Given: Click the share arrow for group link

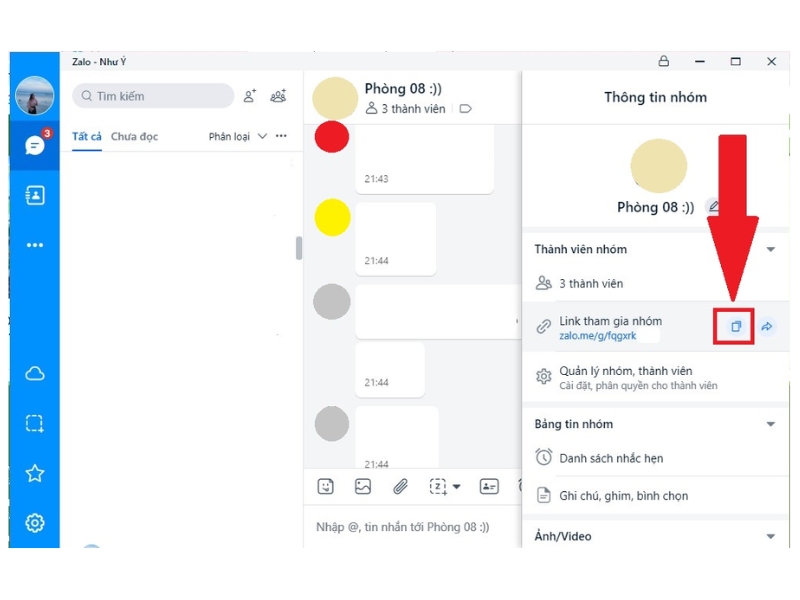Looking at the screenshot, I should pos(767,327).
